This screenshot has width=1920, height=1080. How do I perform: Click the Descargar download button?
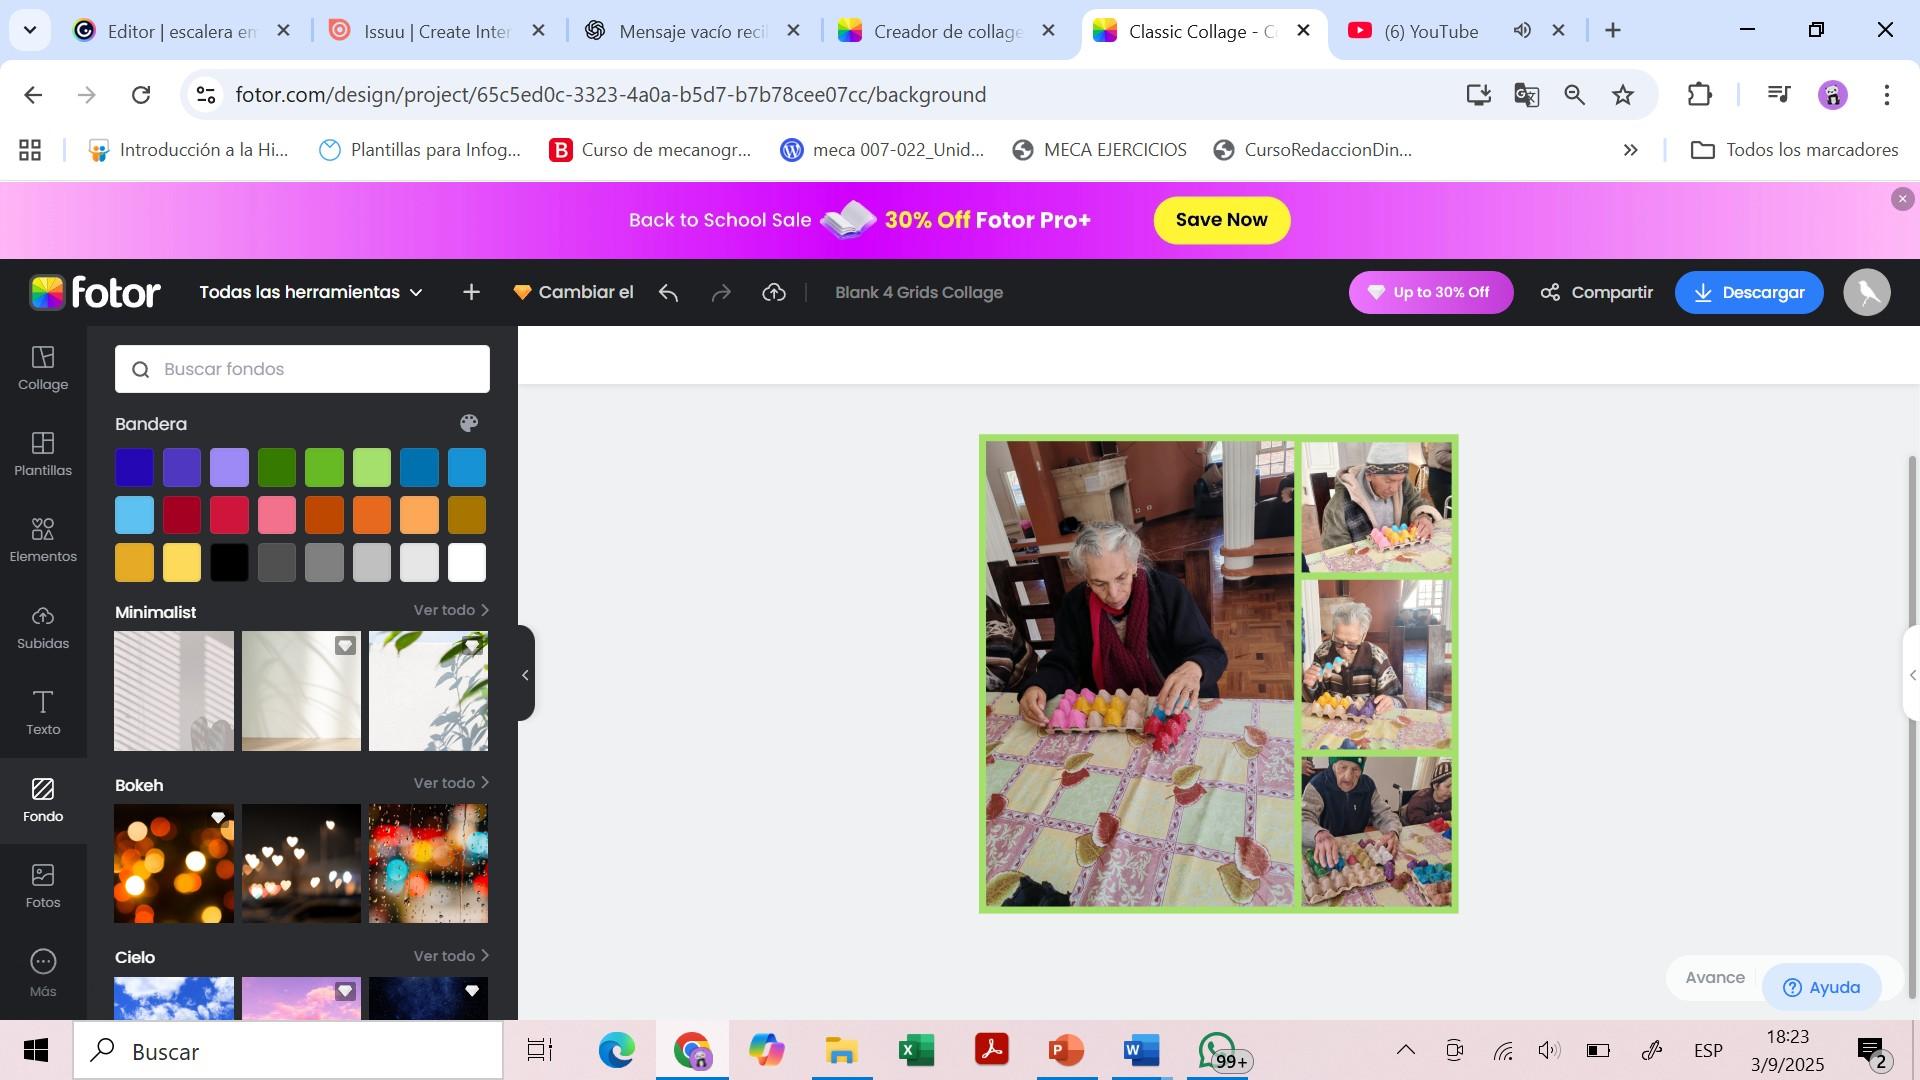tap(1749, 293)
